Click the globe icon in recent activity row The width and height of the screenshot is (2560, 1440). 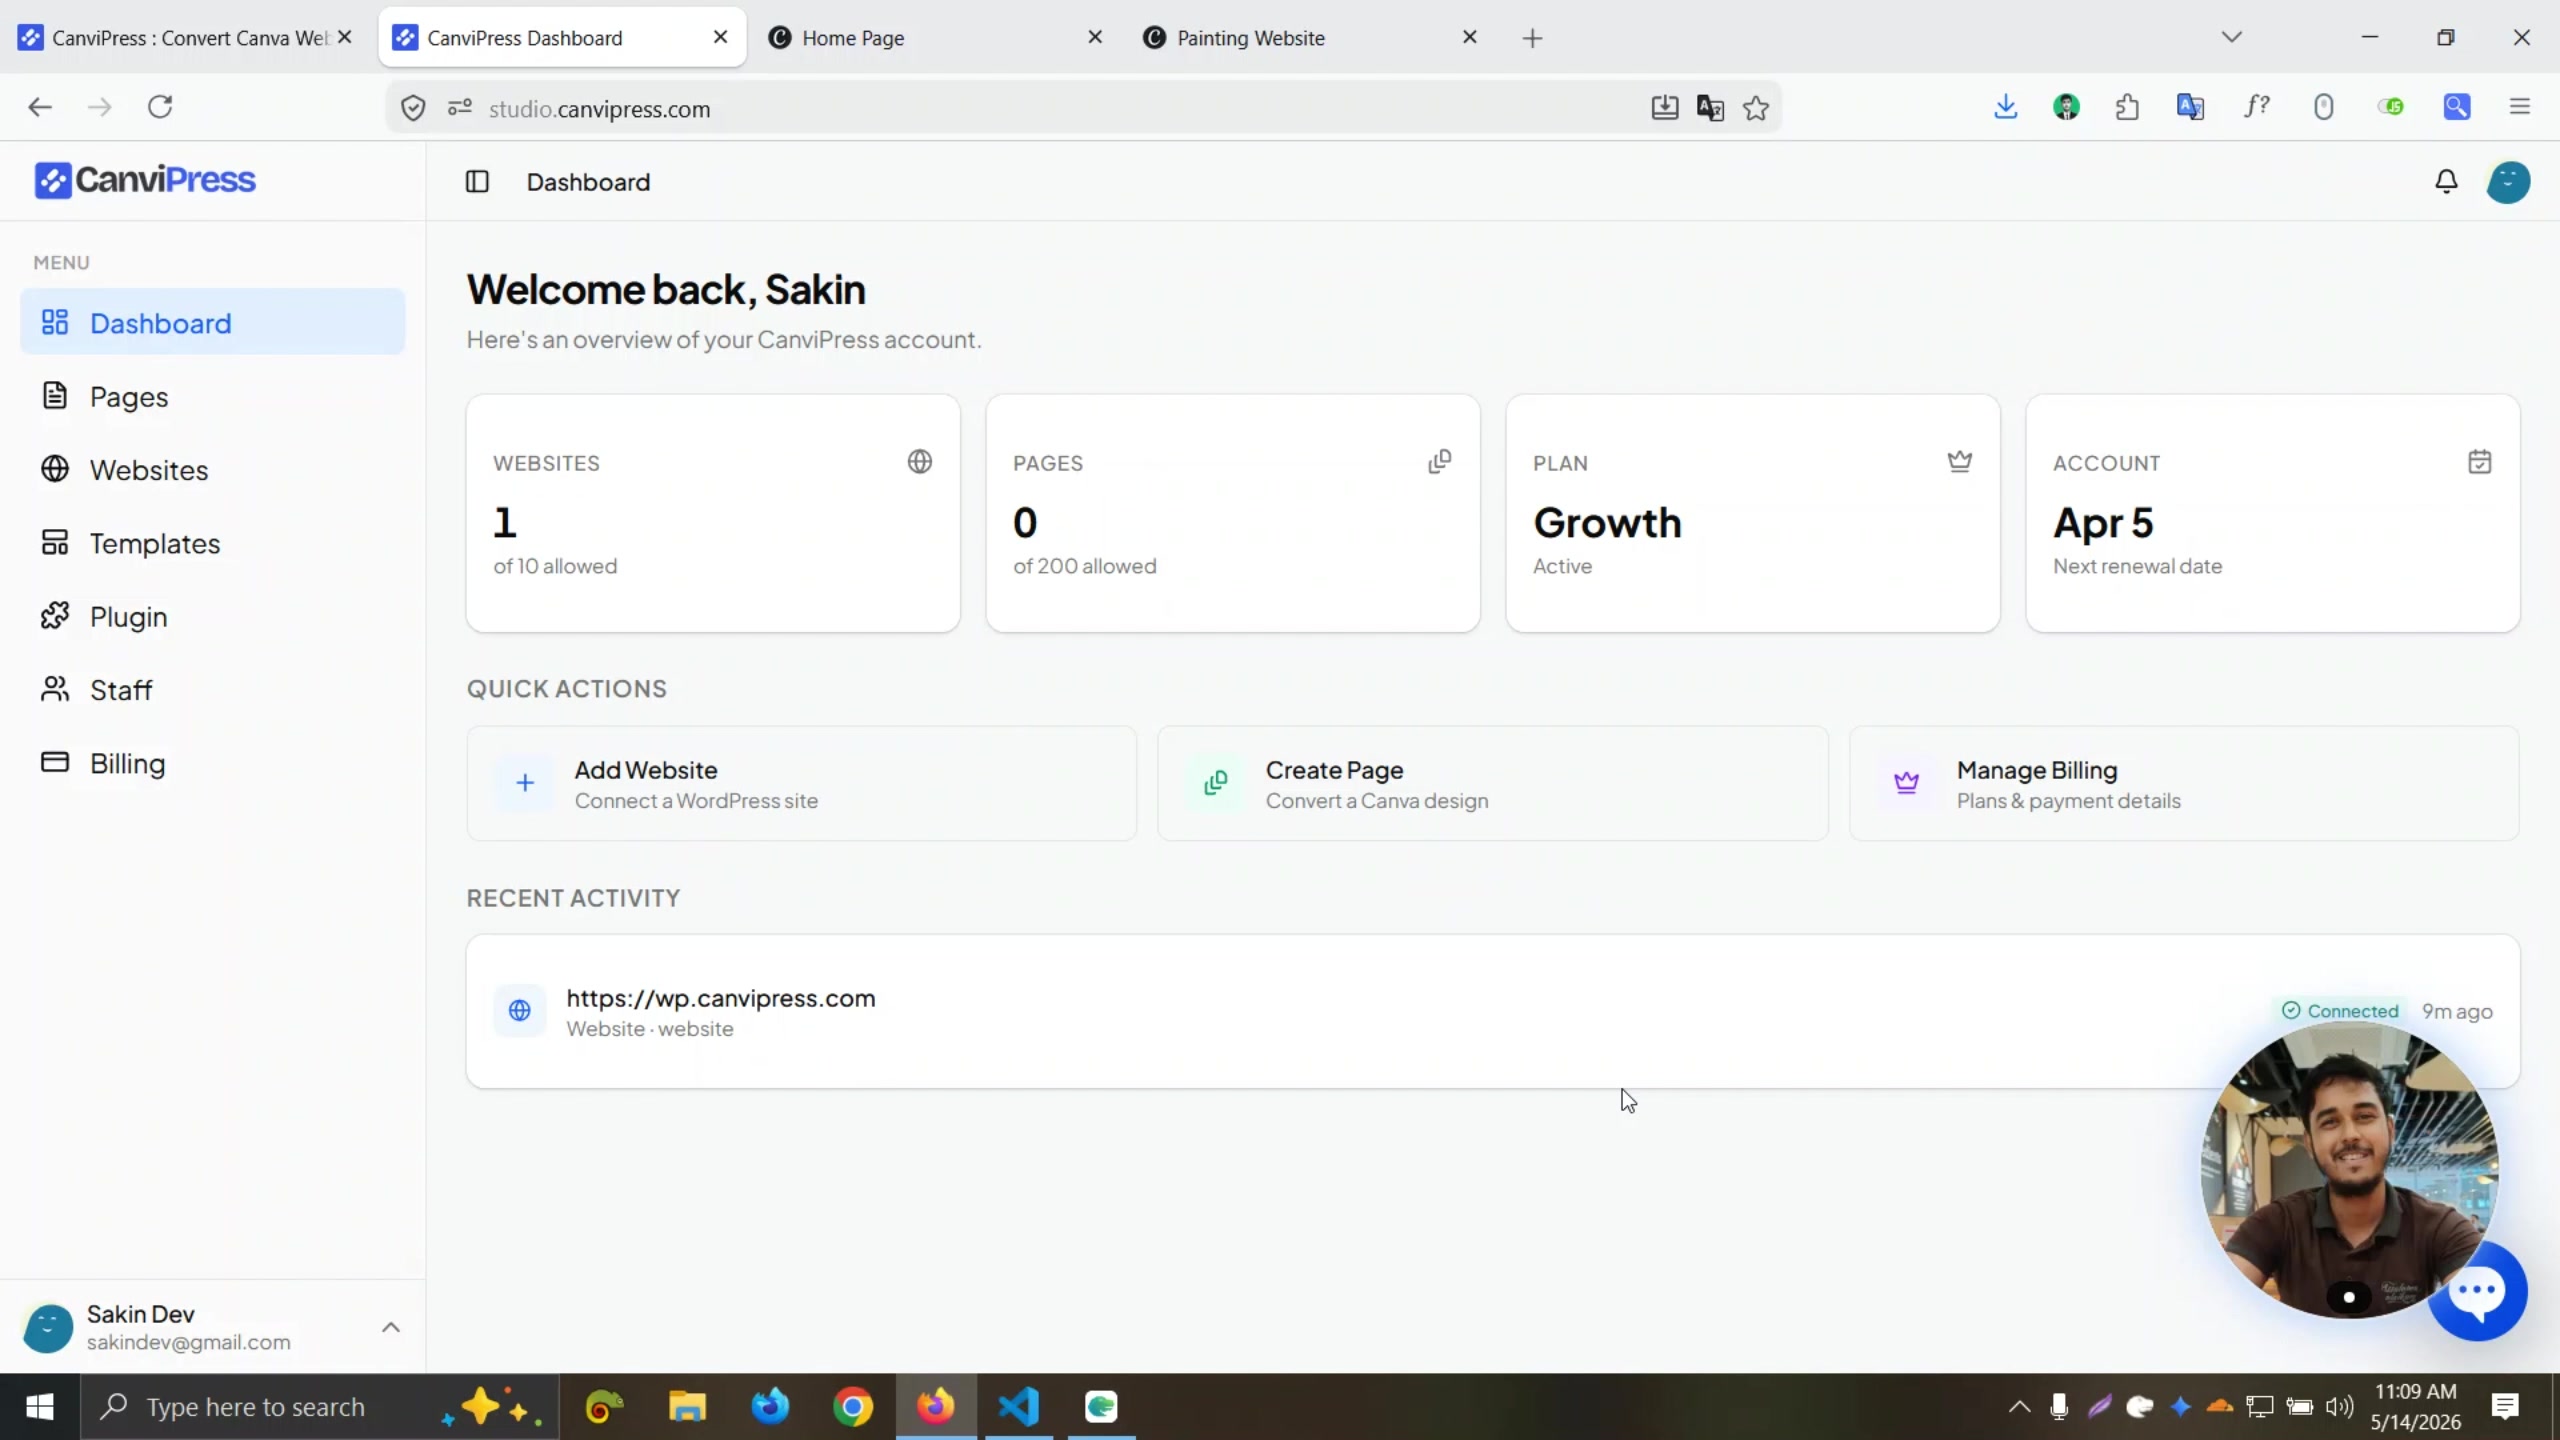(520, 1011)
